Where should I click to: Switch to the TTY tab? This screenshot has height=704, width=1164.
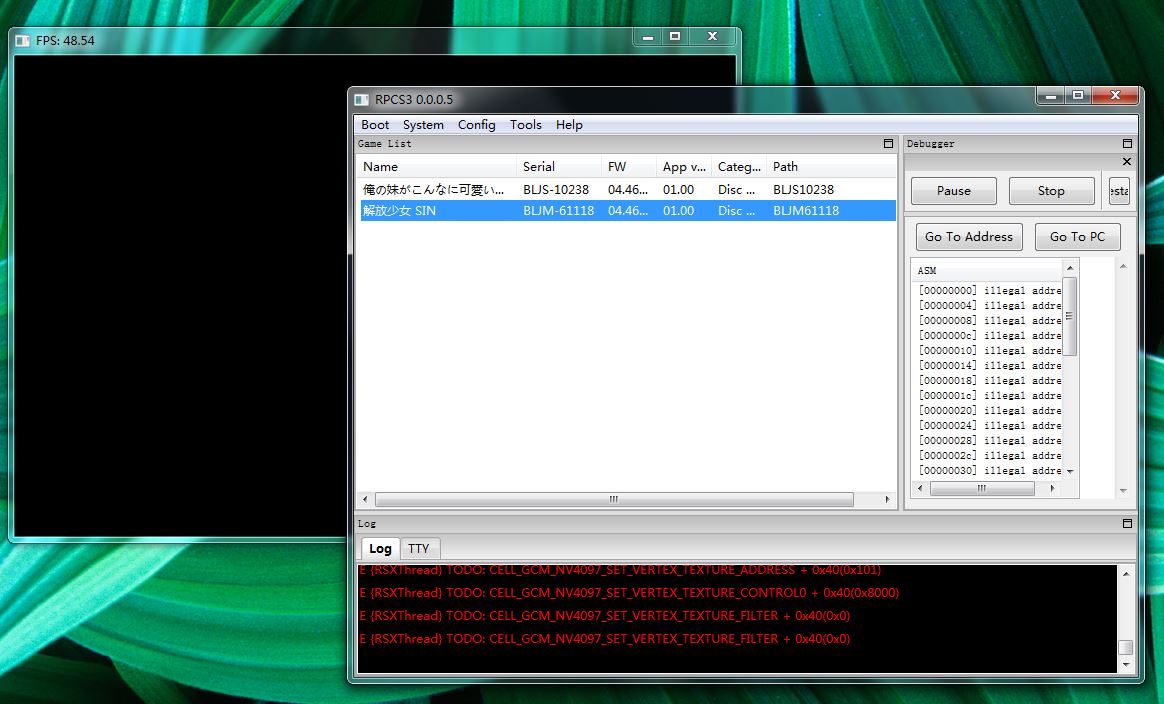418,548
